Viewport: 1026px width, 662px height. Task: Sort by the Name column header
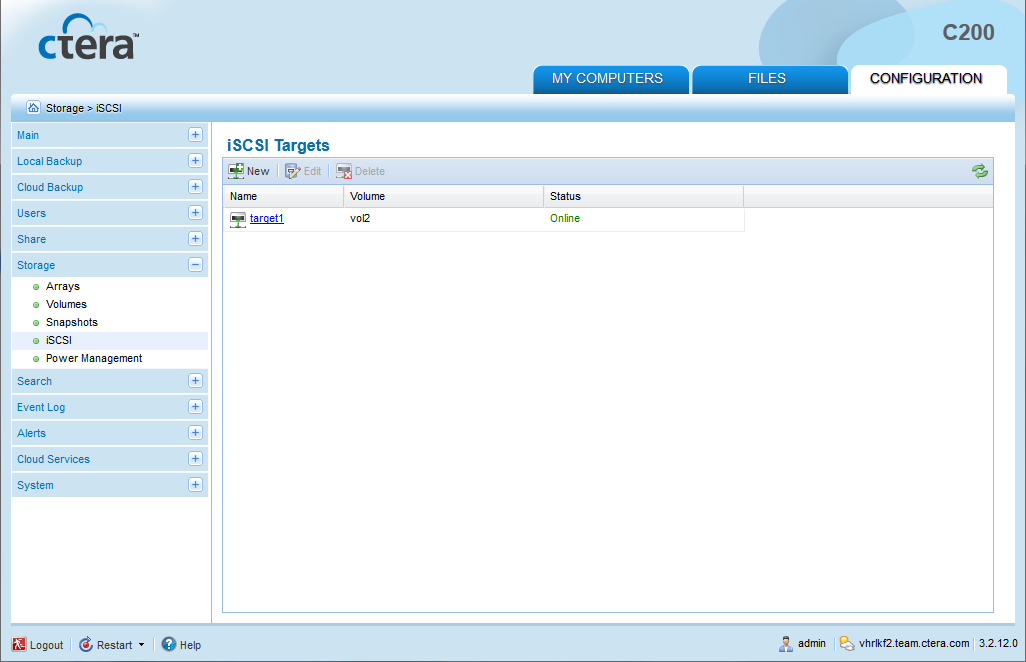tap(283, 196)
